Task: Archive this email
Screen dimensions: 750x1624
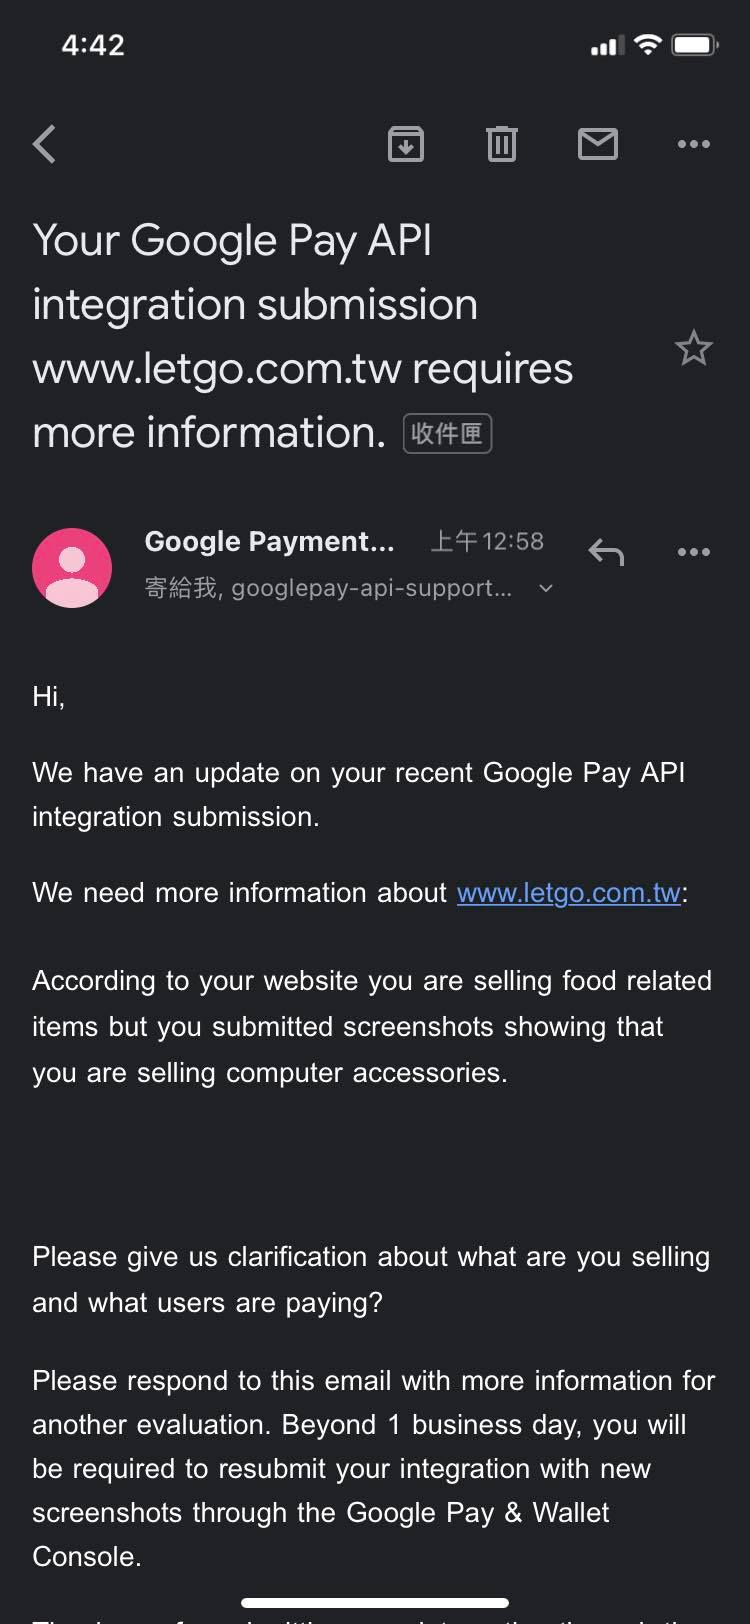Action: 405,144
